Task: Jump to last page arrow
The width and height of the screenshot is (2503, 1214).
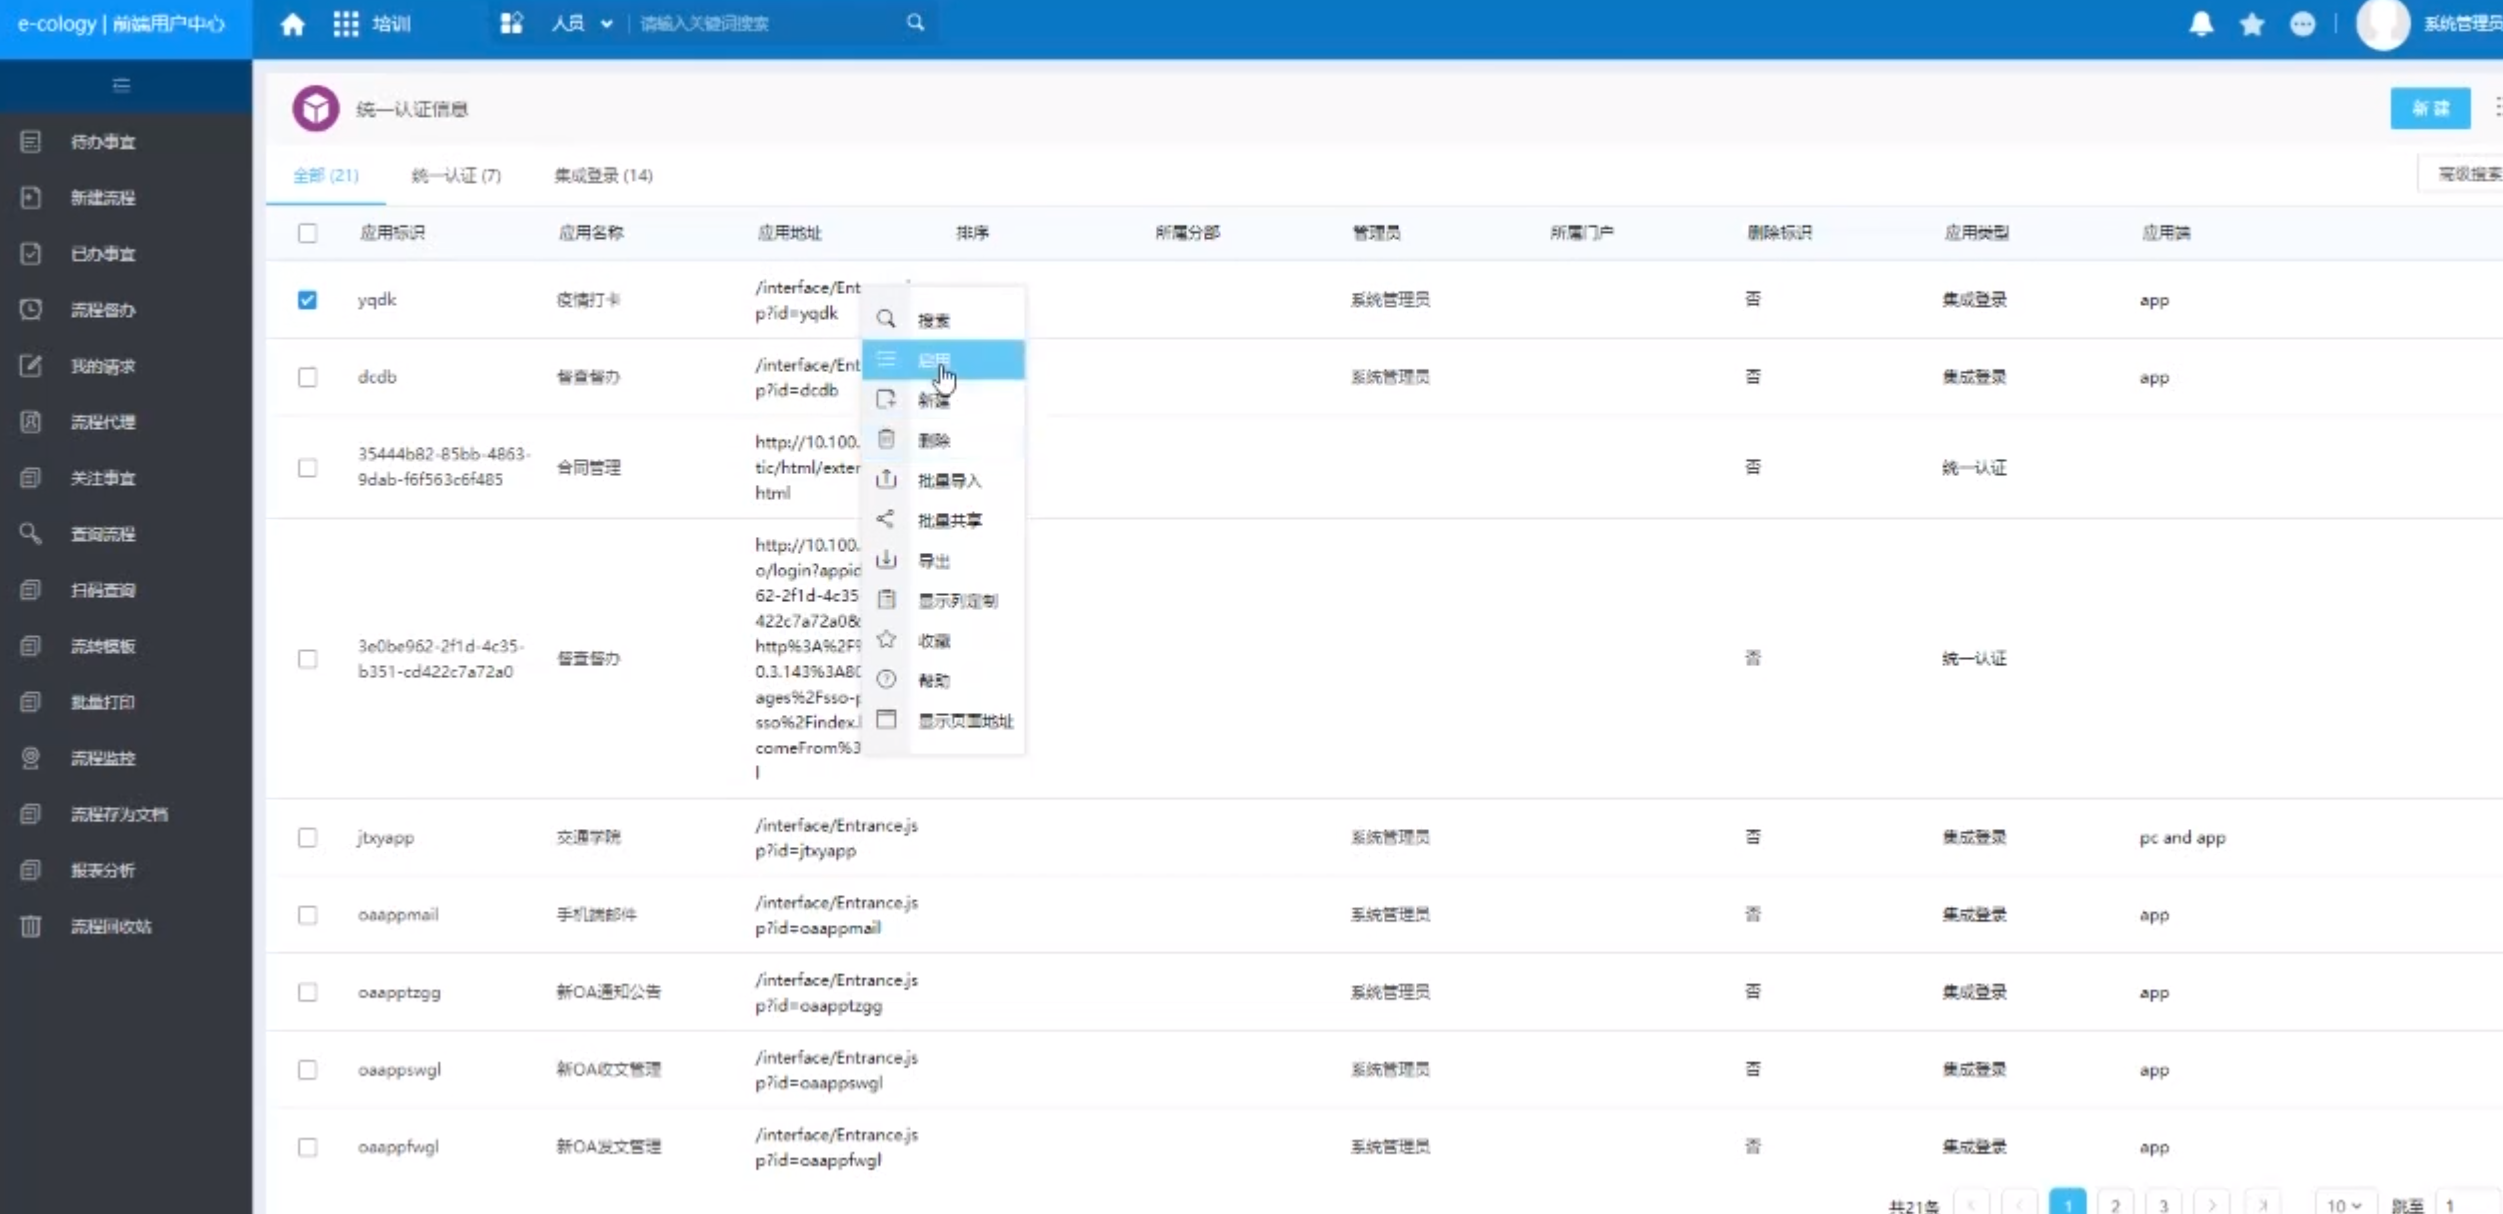Action: coord(2262,1204)
